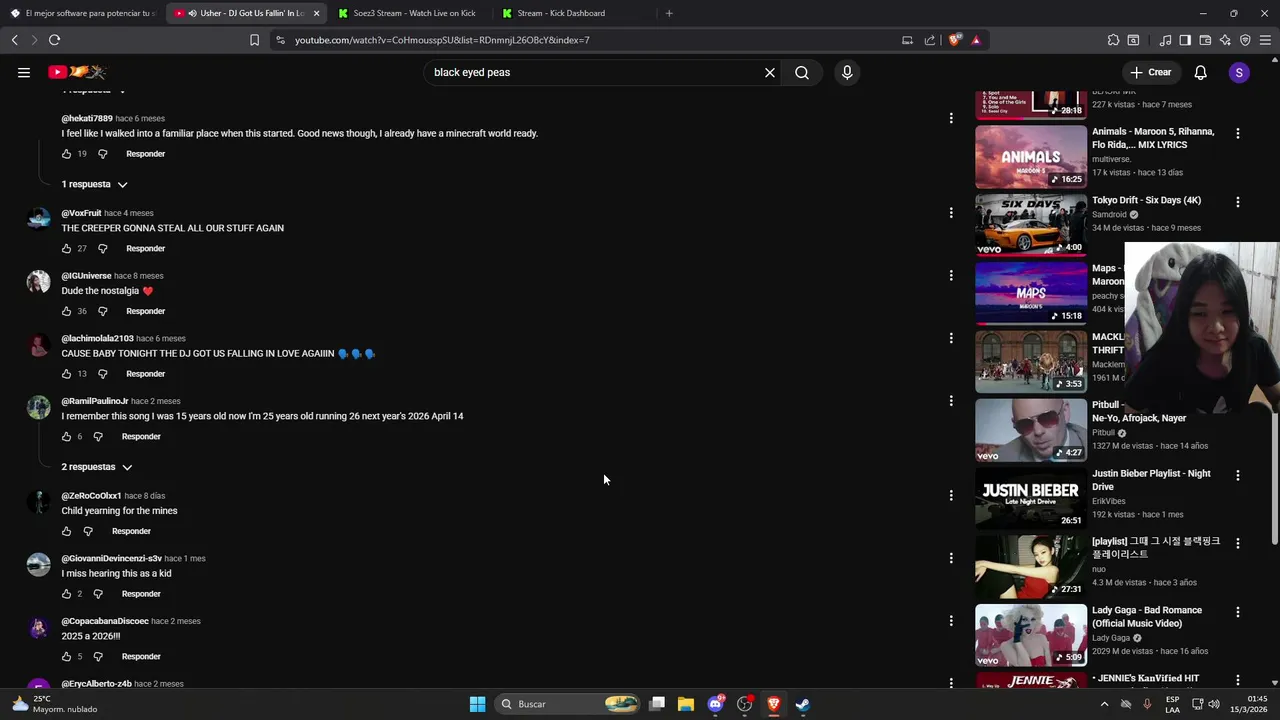The width and height of the screenshot is (1280, 720).
Task: Bookmark this page
Action: [254, 40]
